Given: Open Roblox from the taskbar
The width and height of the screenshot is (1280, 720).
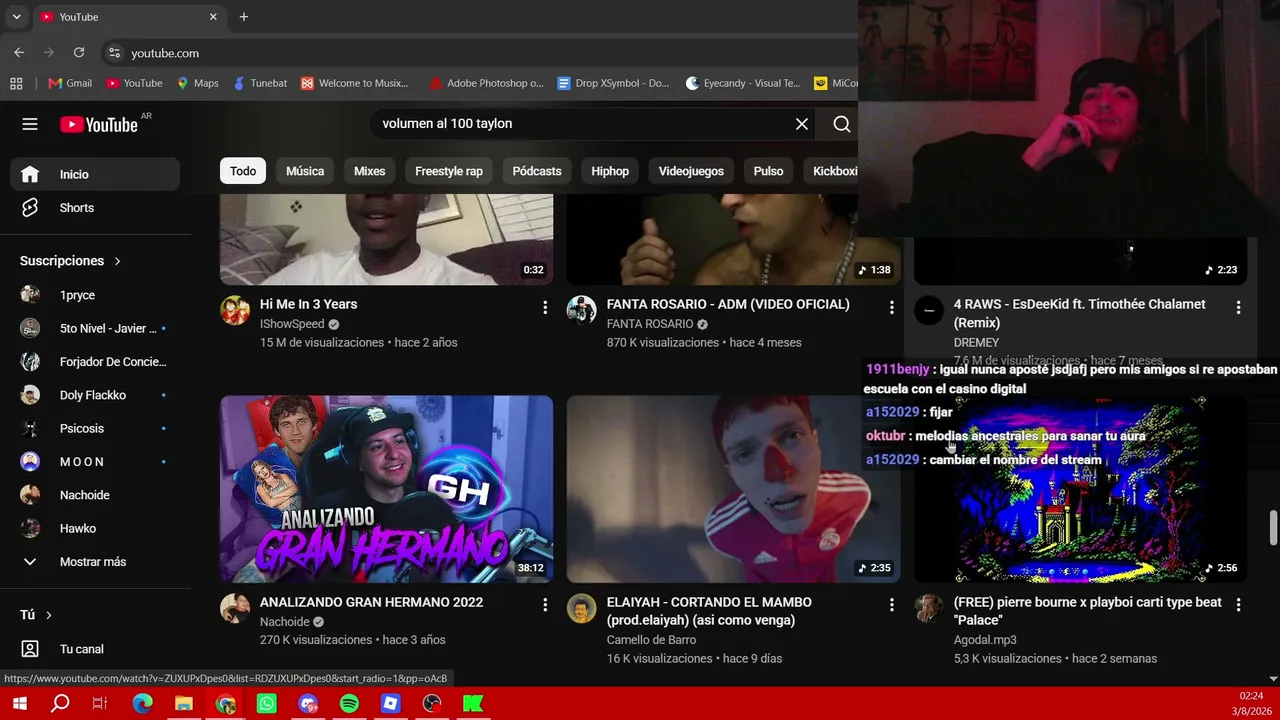Looking at the screenshot, I should pyautogui.click(x=390, y=704).
